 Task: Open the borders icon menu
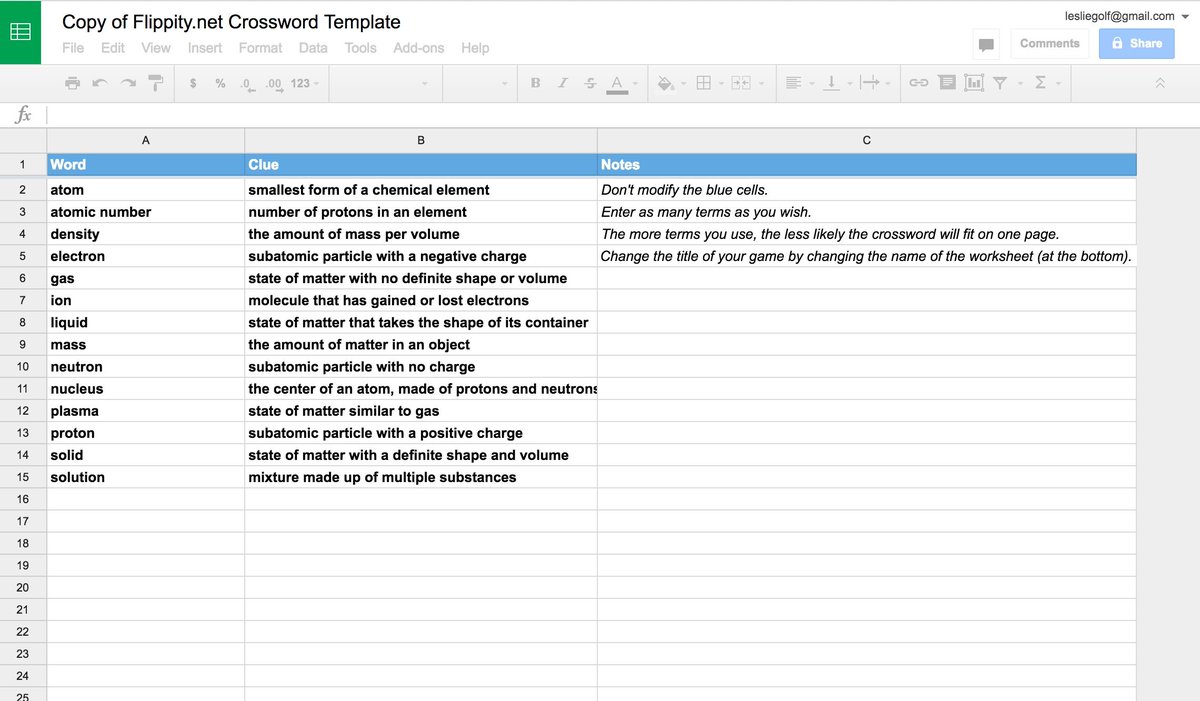(703, 83)
